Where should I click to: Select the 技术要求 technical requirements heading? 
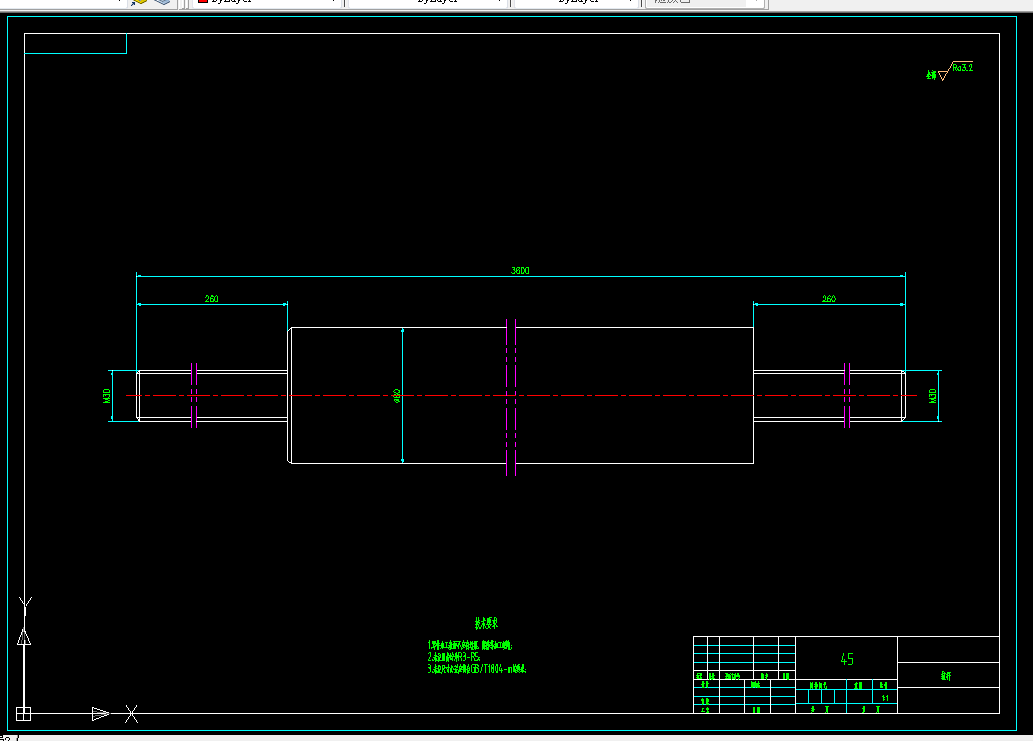(486, 622)
